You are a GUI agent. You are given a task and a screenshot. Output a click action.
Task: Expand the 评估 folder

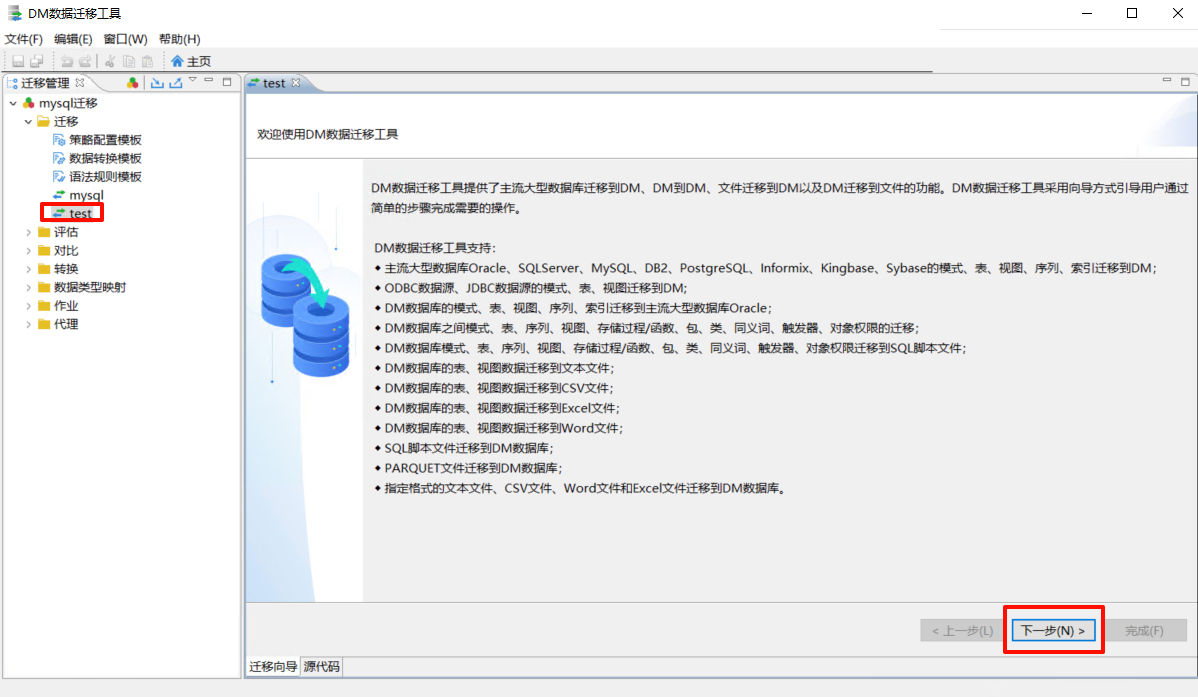[29, 232]
